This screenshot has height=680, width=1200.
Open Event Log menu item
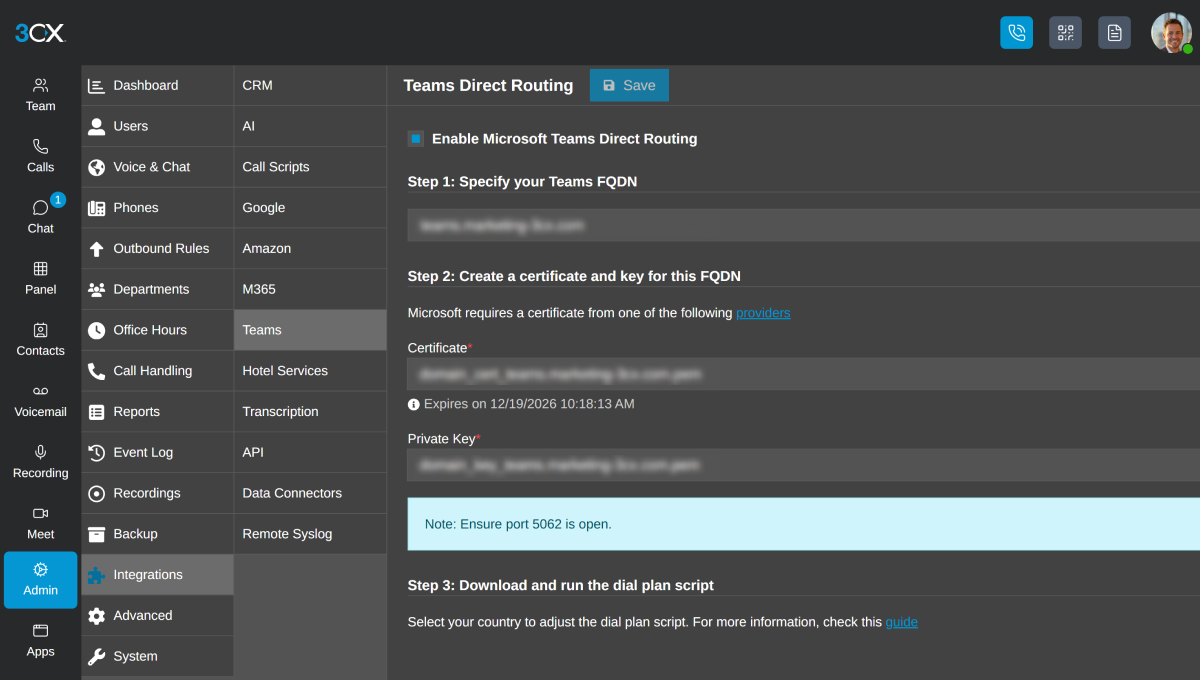click(157, 452)
